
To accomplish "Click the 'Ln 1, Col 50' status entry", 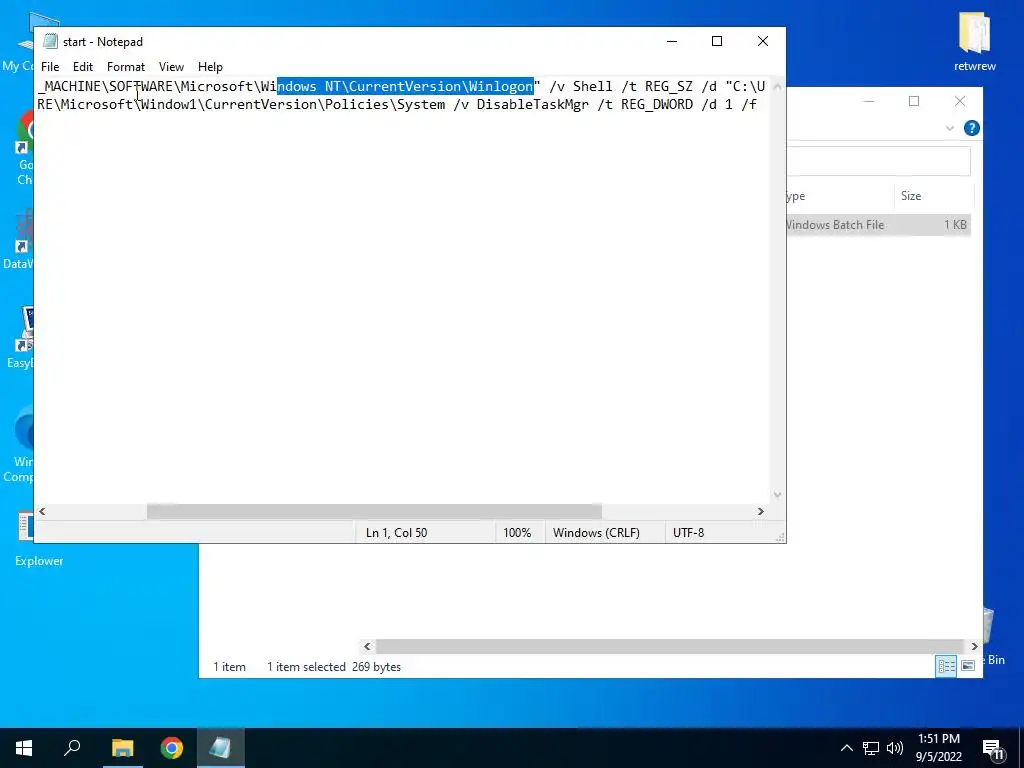I will tap(396, 533).
